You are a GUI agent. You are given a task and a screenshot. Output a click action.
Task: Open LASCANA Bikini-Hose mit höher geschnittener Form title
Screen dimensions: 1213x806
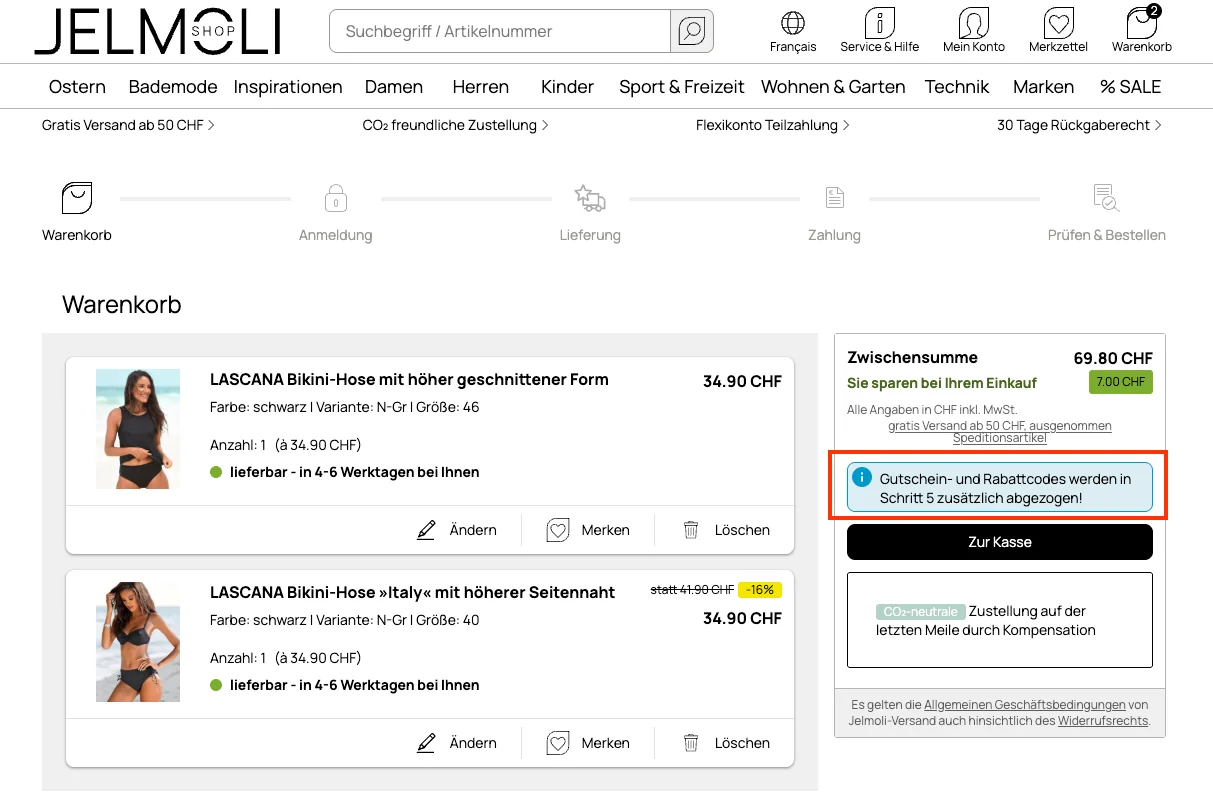[409, 379]
